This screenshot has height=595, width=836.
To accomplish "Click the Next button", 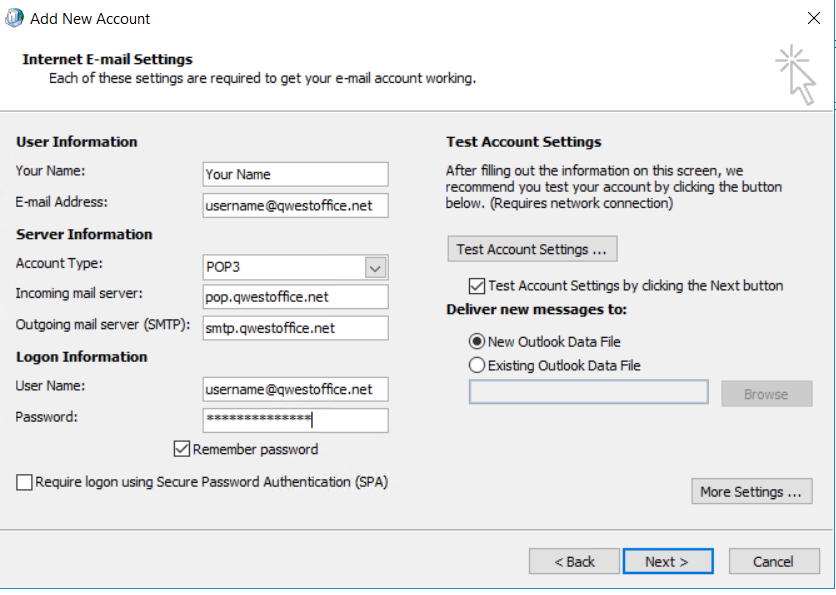I will pyautogui.click(x=668, y=561).
